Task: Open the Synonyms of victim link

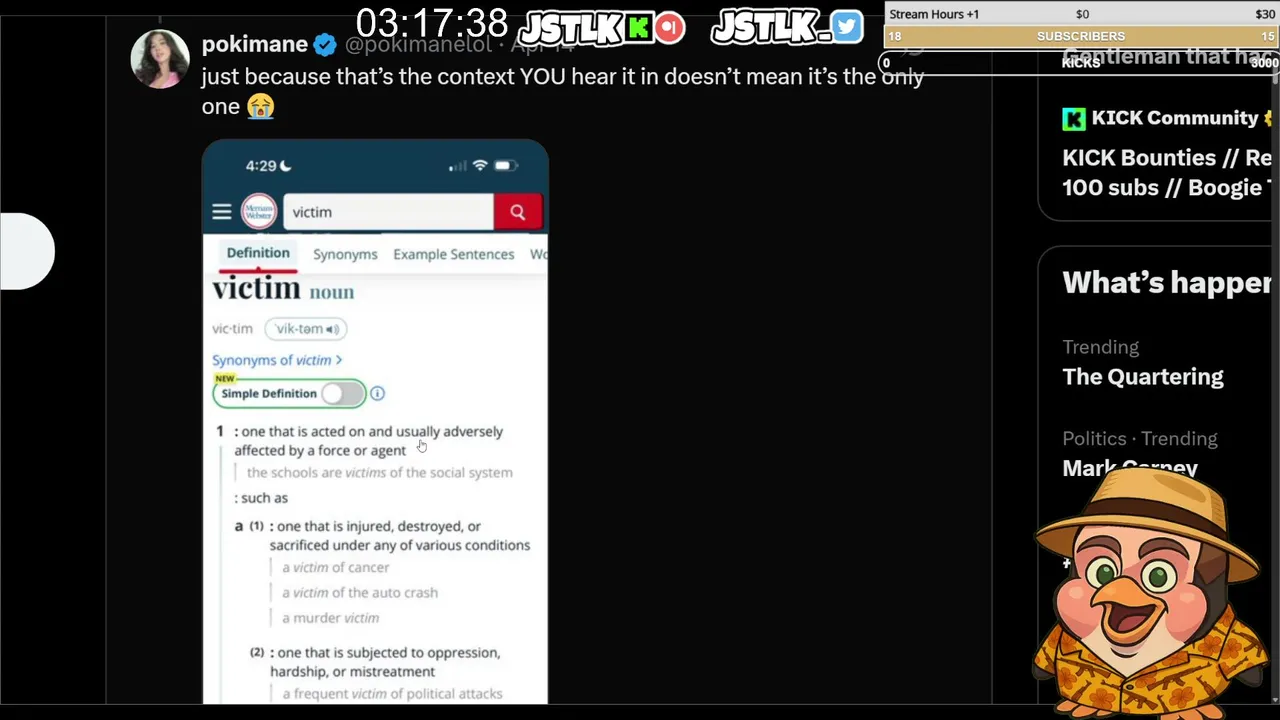Action: tap(276, 360)
